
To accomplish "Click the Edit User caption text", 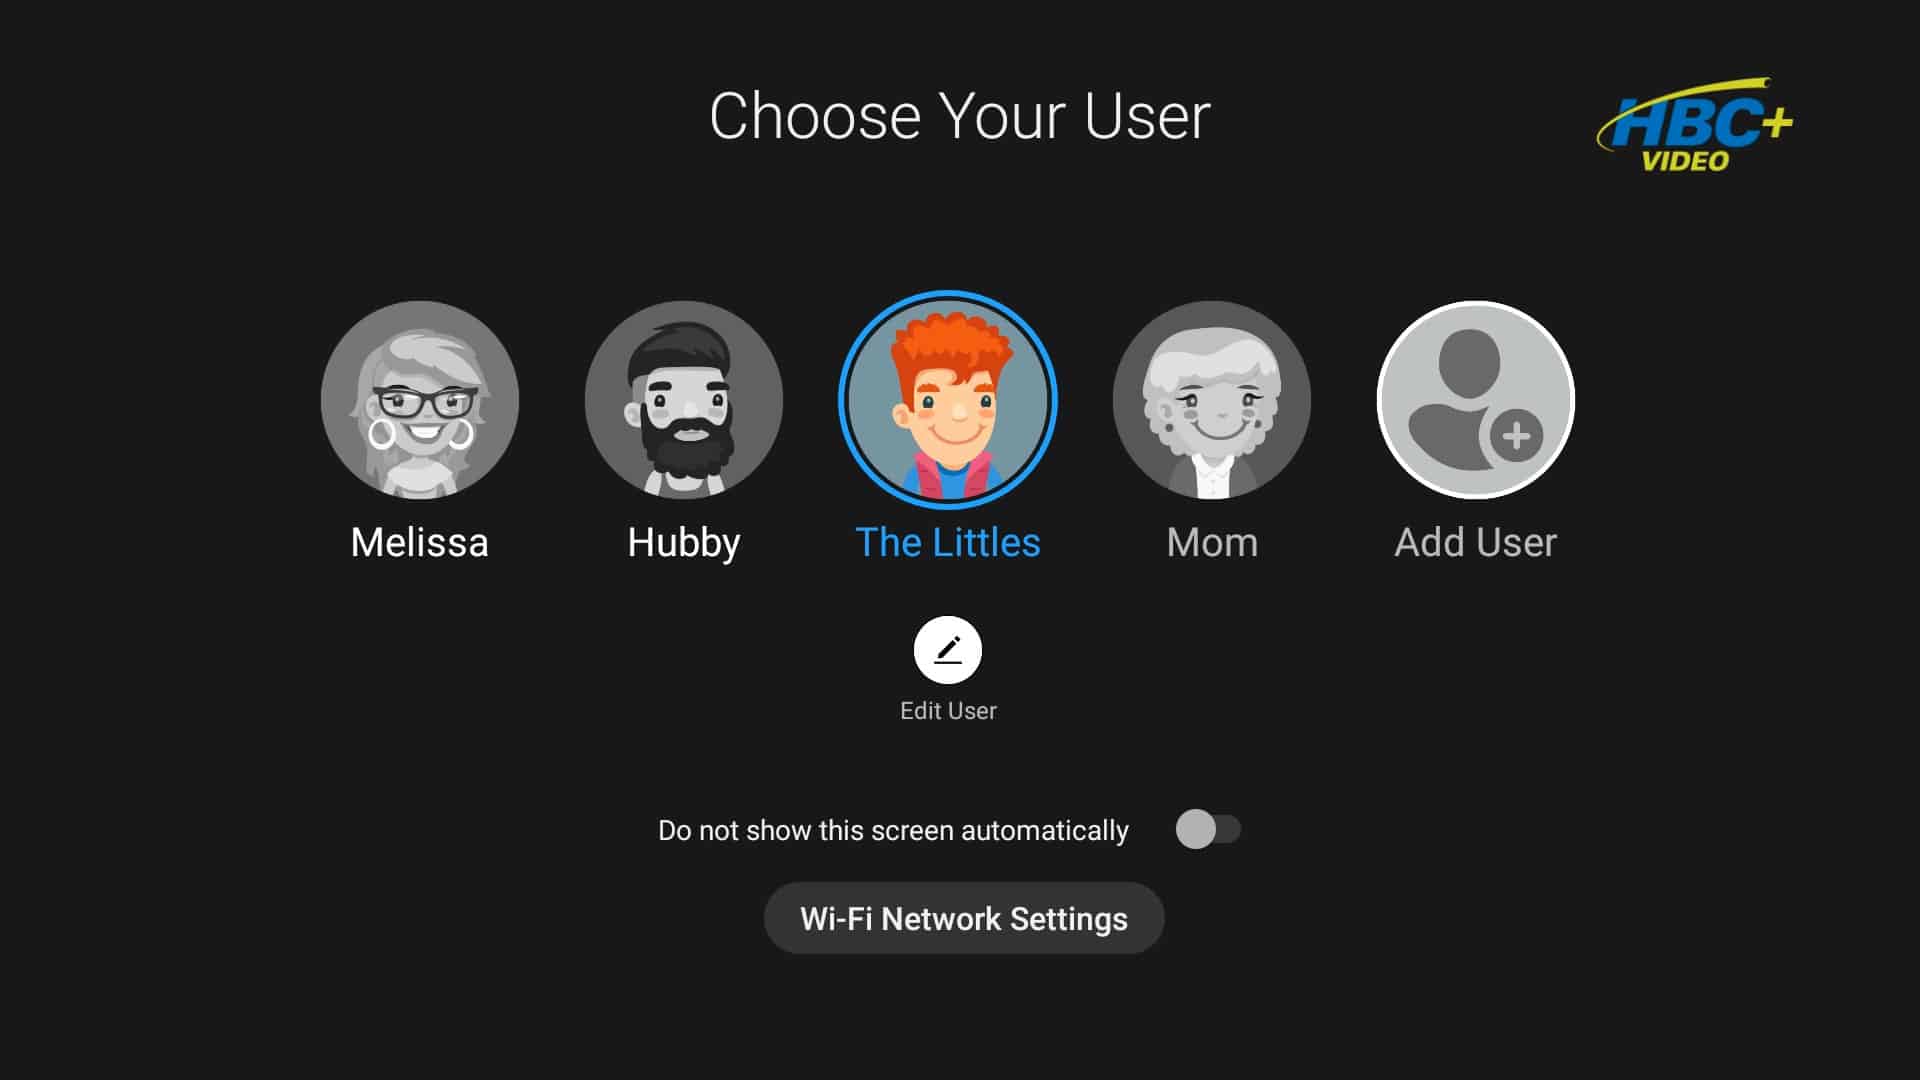I will (x=948, y=711).
